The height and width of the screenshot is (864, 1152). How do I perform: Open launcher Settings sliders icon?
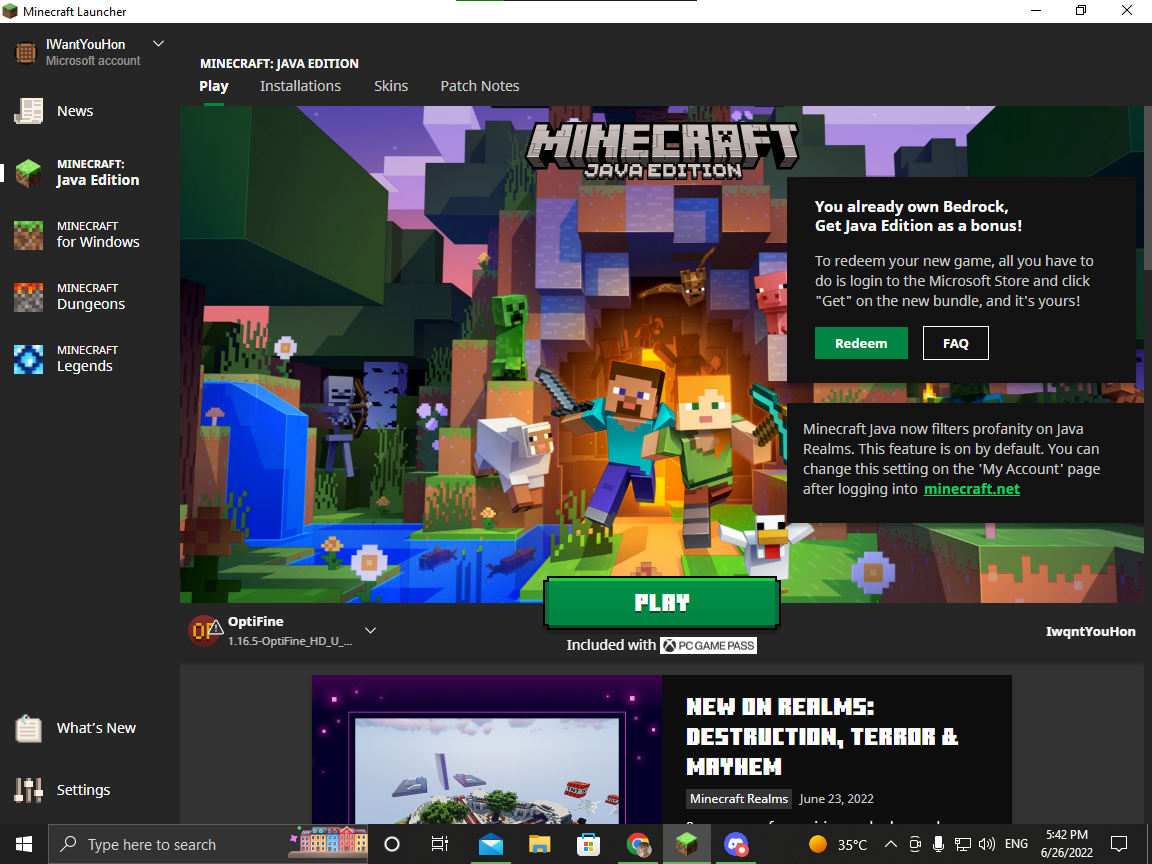(28, 790)
